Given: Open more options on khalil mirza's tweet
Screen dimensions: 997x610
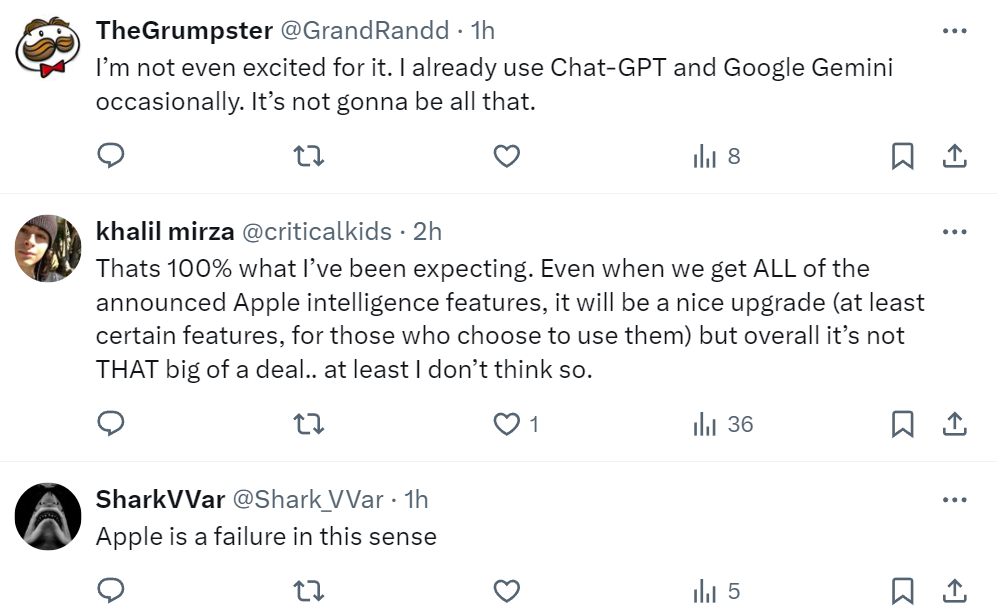Looking at the screenshot, I should pos(954,232).
